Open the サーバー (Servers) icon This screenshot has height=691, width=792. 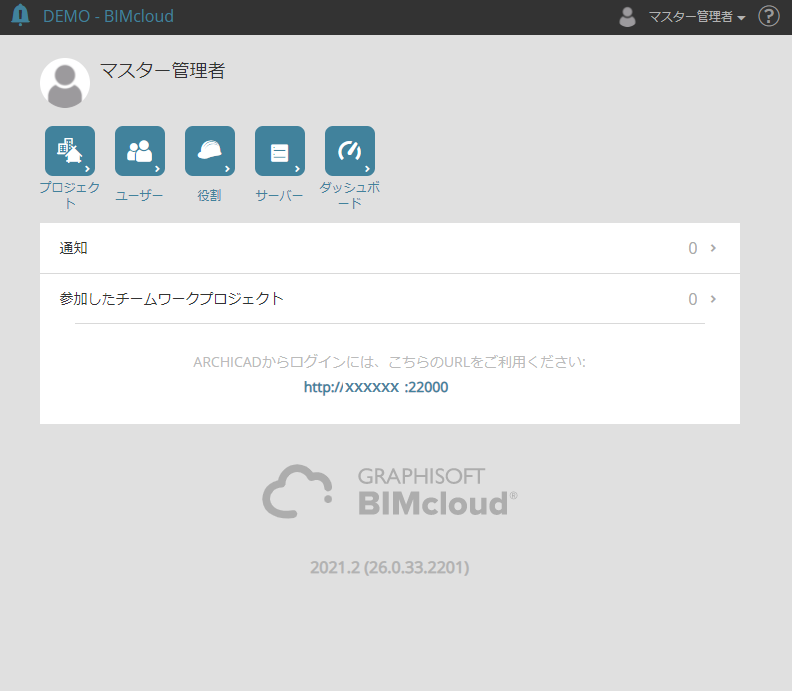coord(280,151)
